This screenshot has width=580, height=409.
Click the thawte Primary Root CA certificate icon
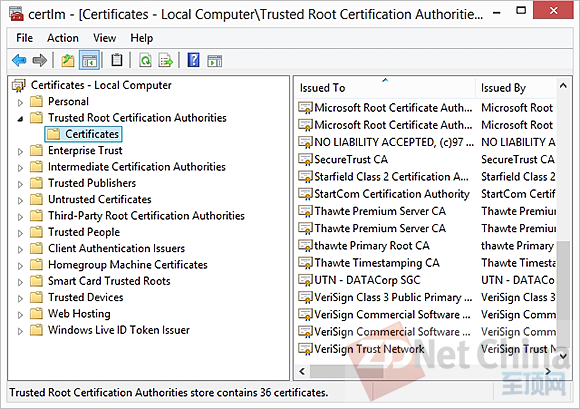tap(305, 246)
